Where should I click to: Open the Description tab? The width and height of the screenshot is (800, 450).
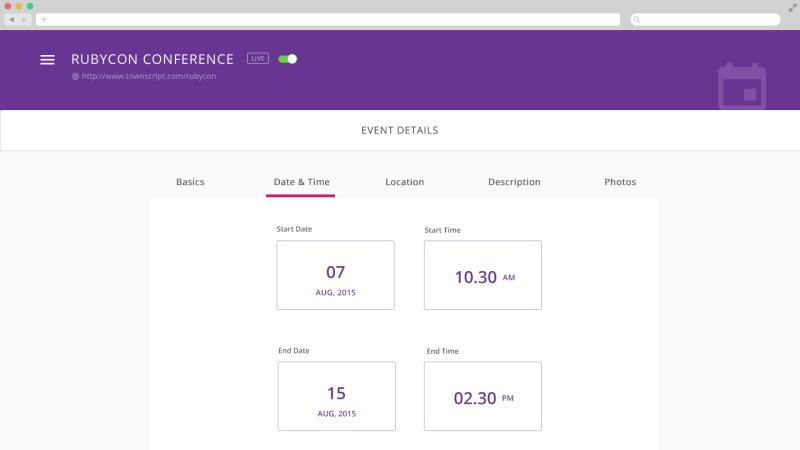(514, 182)
